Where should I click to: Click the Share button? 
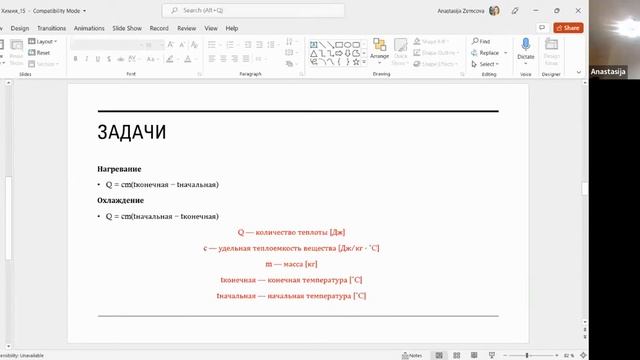coord(568,28)
